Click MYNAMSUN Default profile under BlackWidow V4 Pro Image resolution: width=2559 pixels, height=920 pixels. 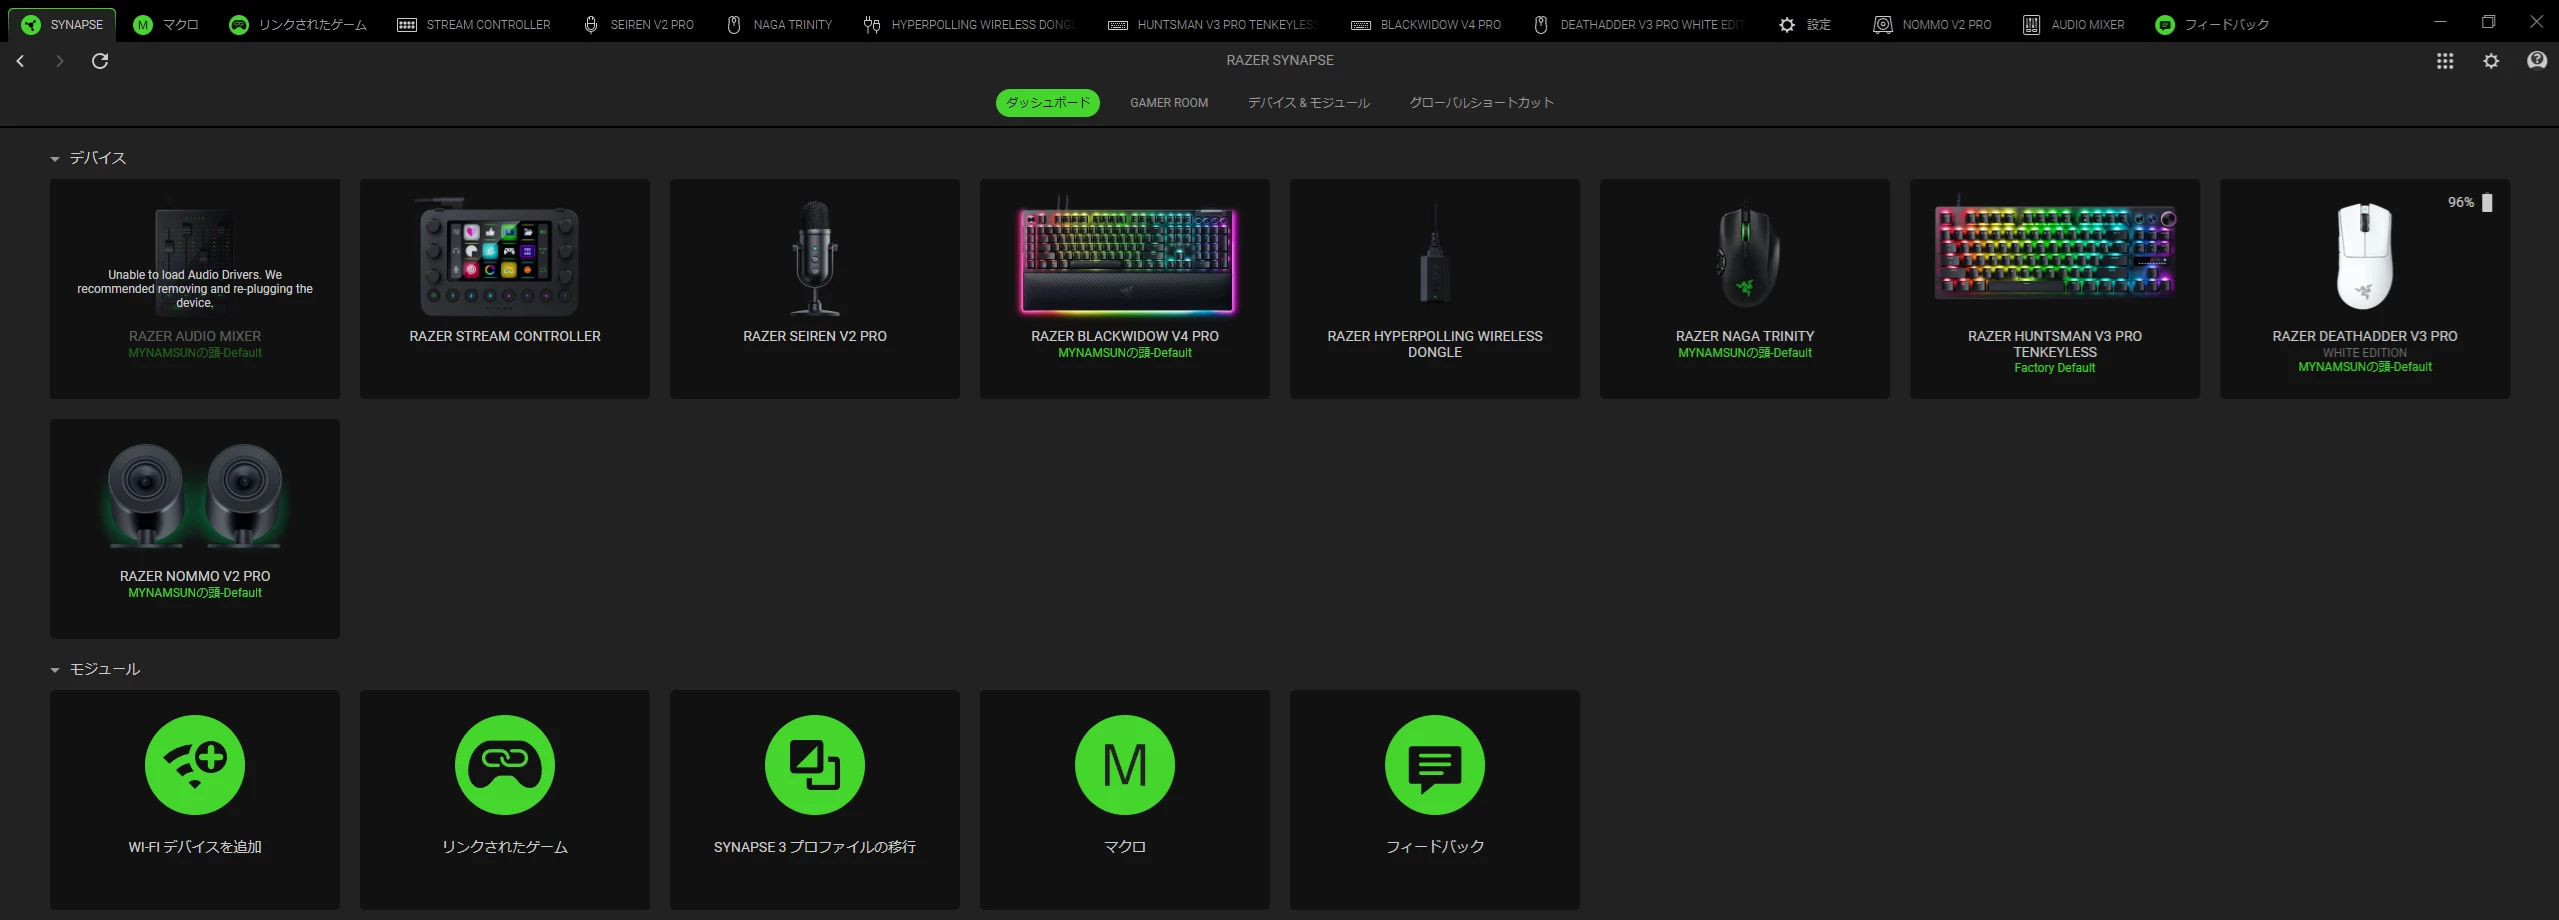tap(1125, 353)
